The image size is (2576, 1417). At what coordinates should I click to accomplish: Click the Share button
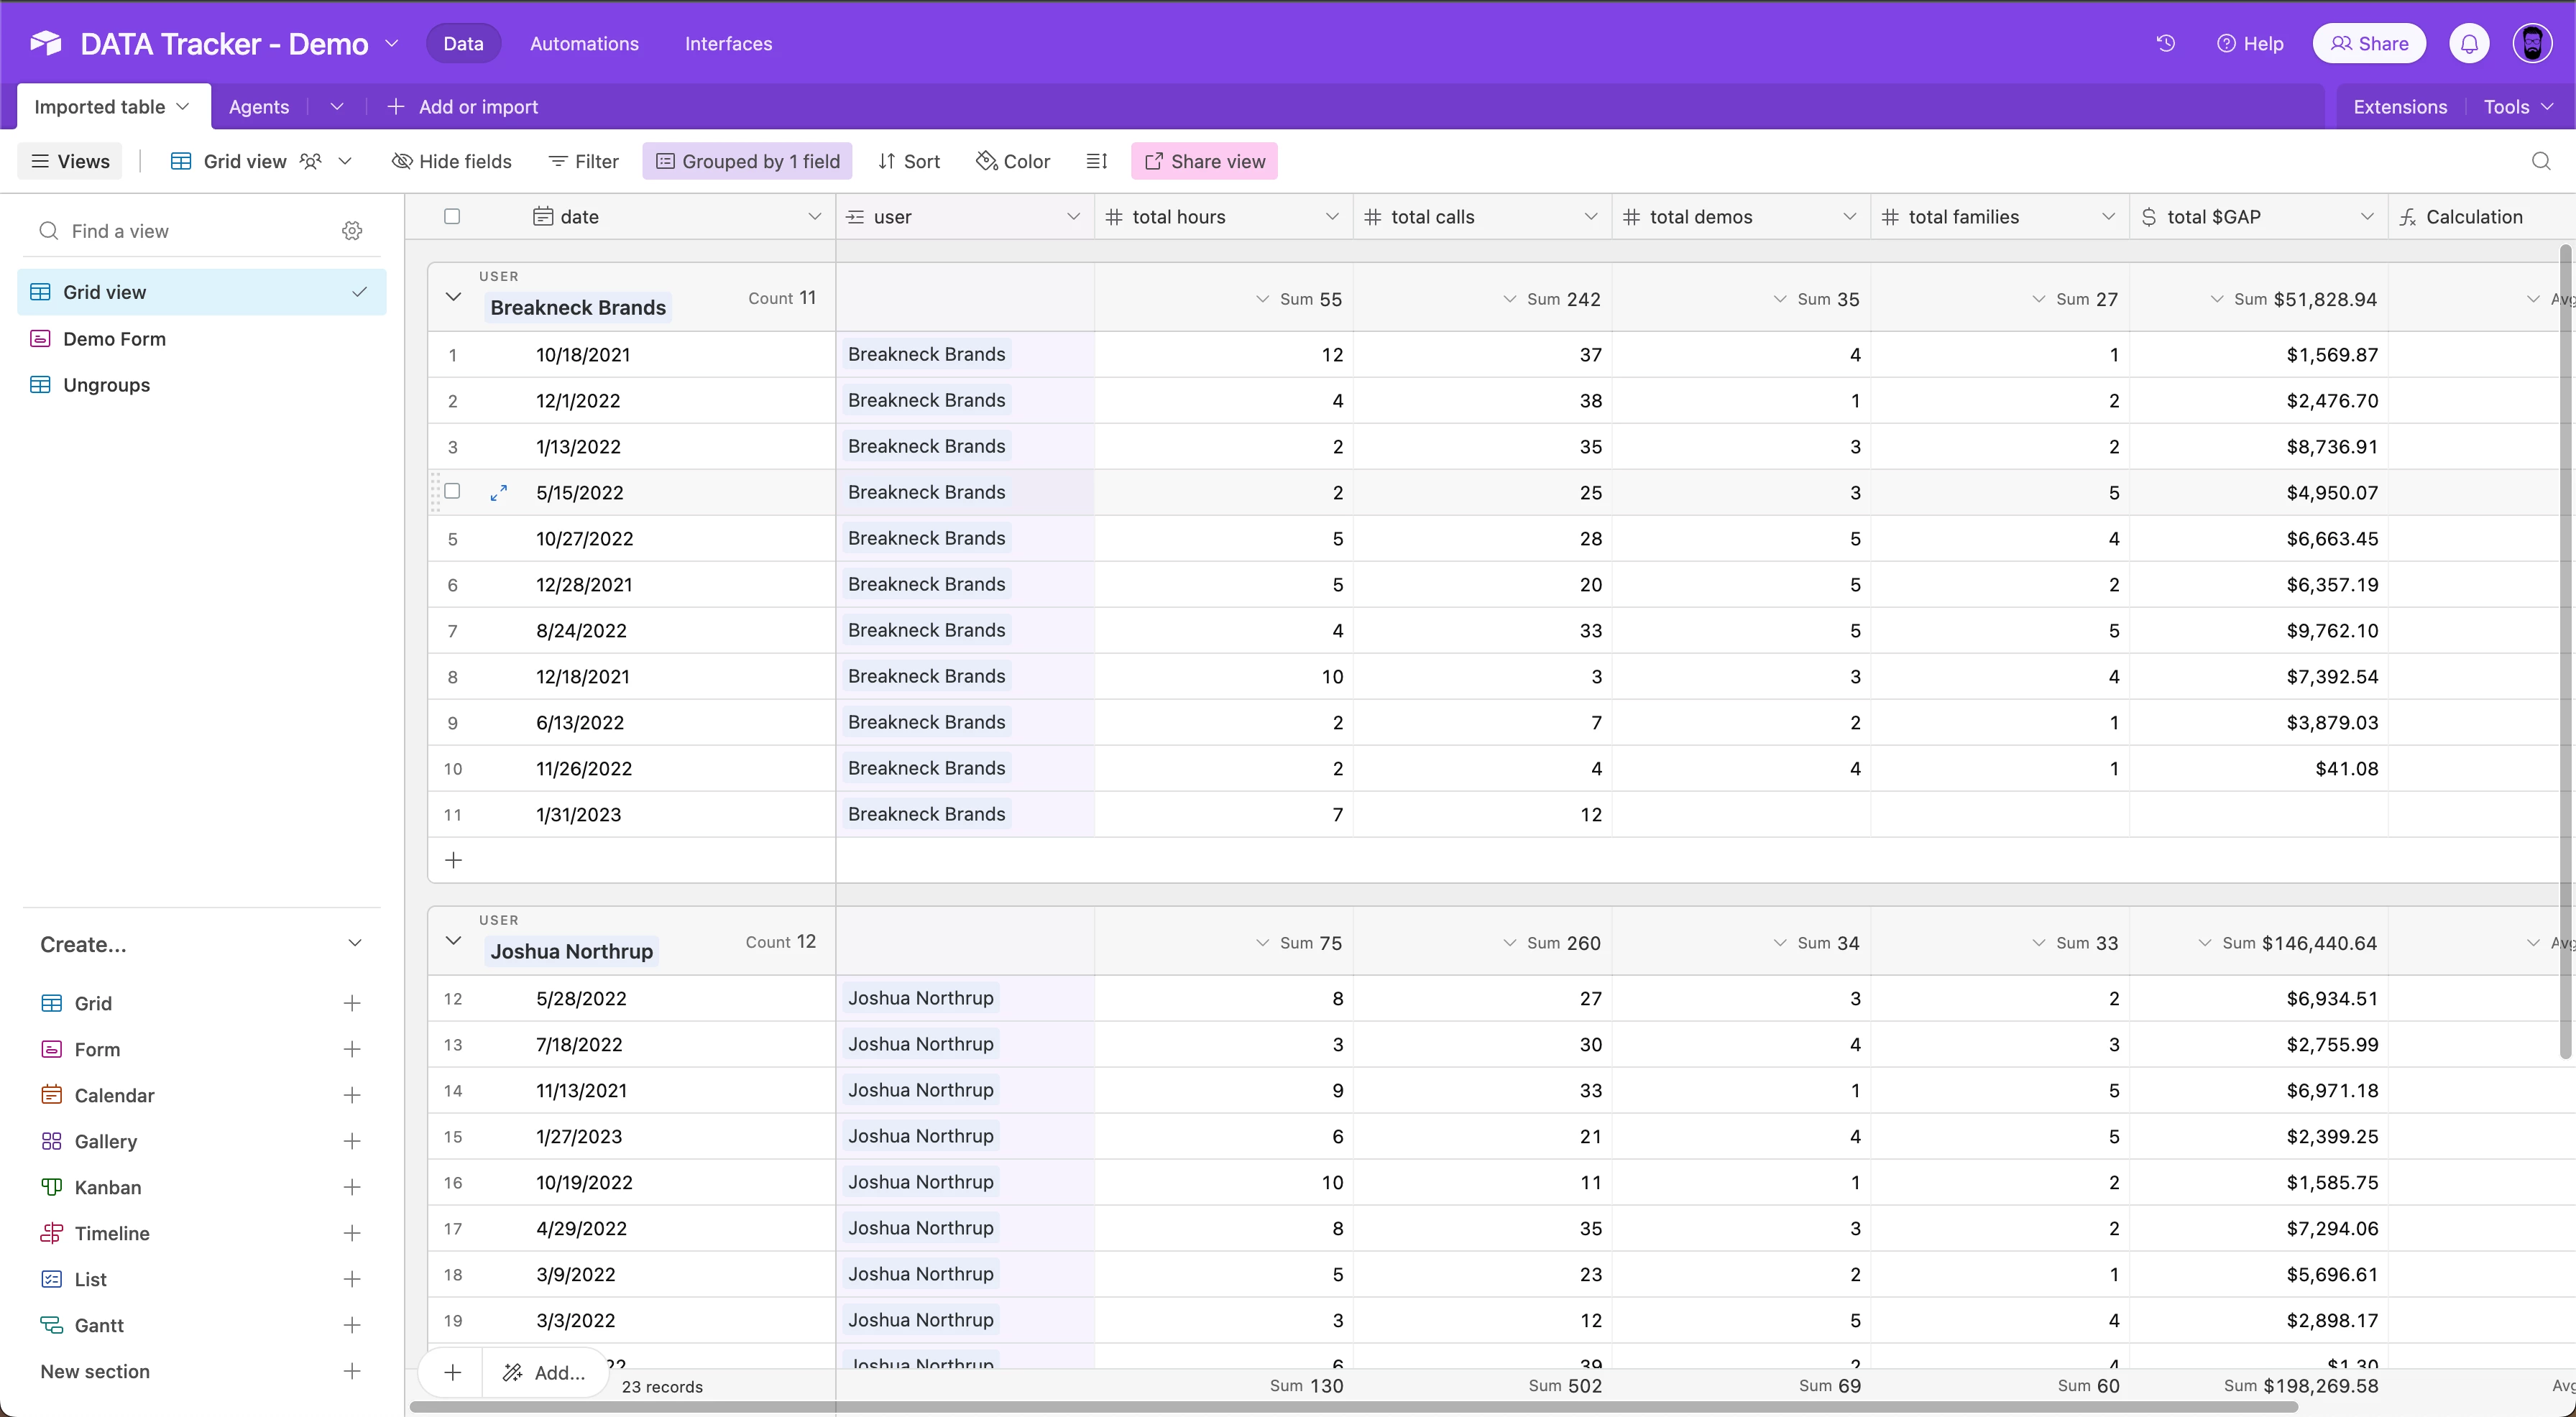(2368, 43)
